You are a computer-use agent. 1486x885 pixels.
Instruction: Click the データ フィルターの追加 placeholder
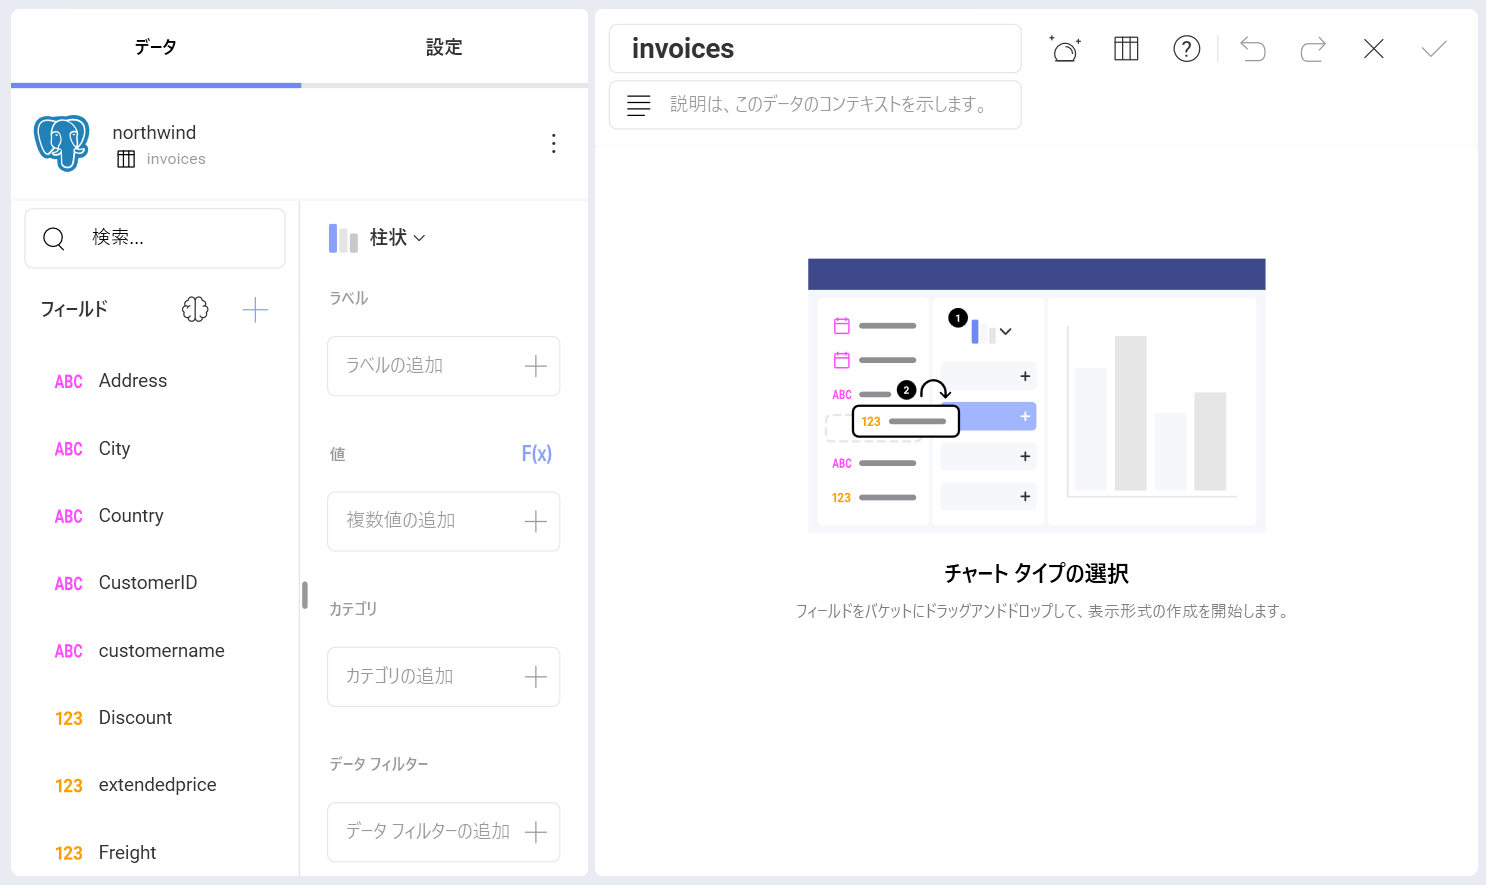coord(428,832)
